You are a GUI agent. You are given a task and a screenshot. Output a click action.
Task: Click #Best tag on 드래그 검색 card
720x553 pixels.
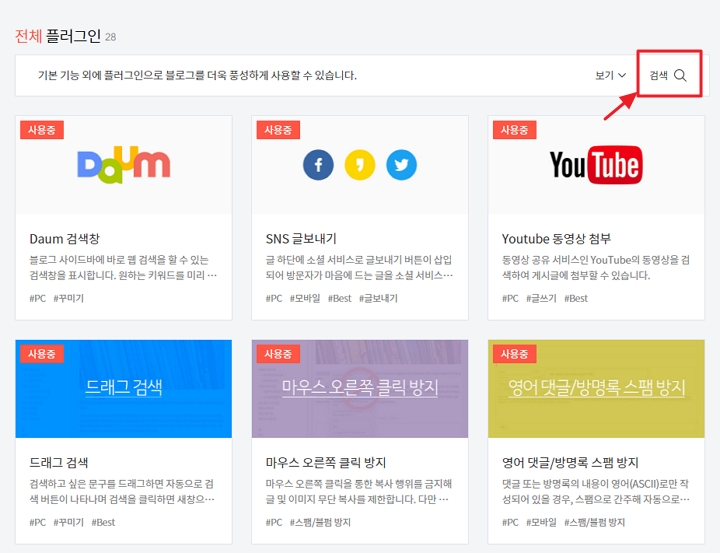(103, 522)
